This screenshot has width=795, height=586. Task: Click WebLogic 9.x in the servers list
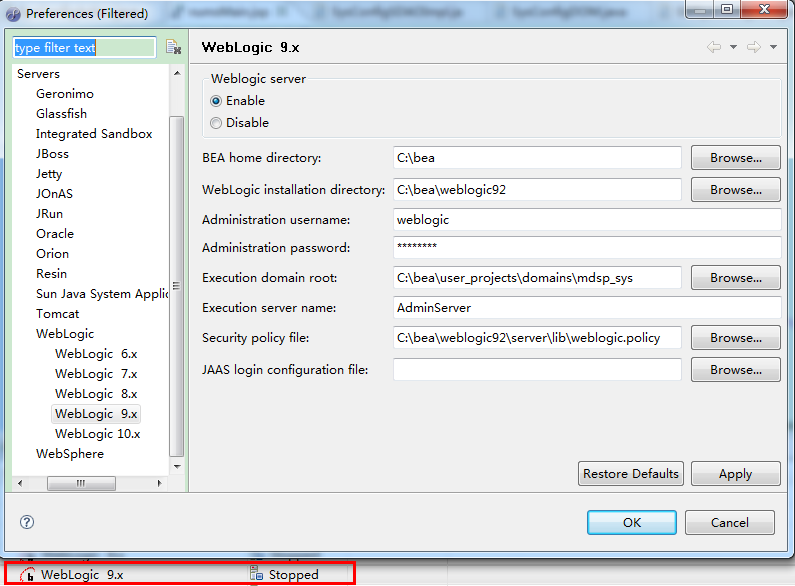pyautogui.click(x=82, y=575)
